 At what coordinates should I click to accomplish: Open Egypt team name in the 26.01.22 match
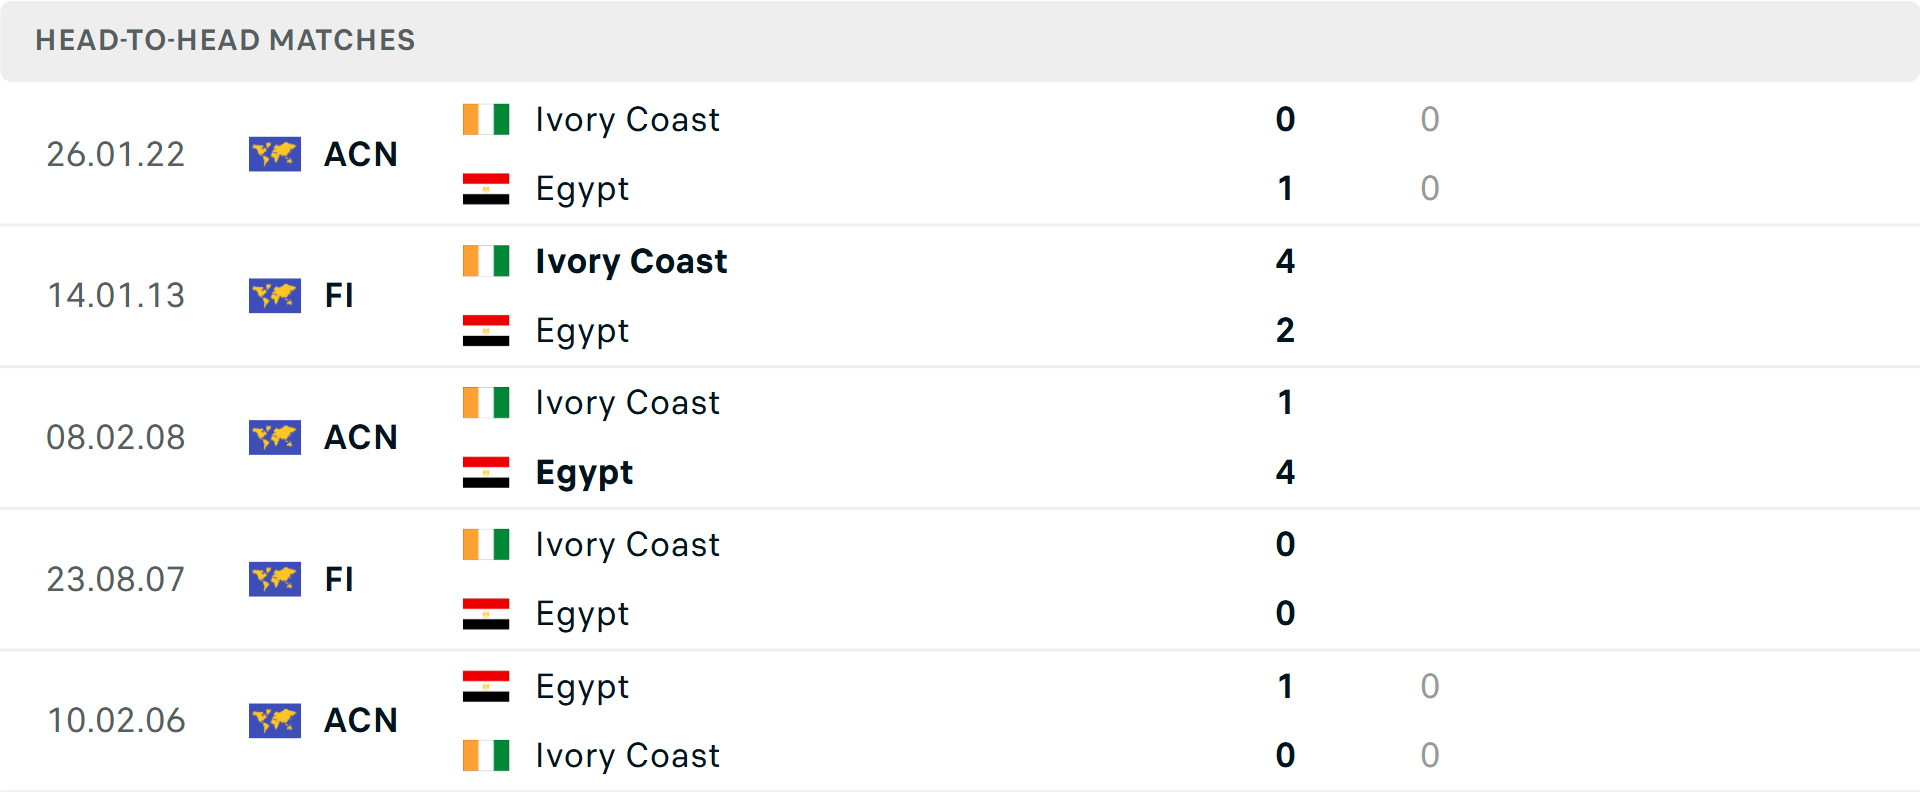(582, 189)
